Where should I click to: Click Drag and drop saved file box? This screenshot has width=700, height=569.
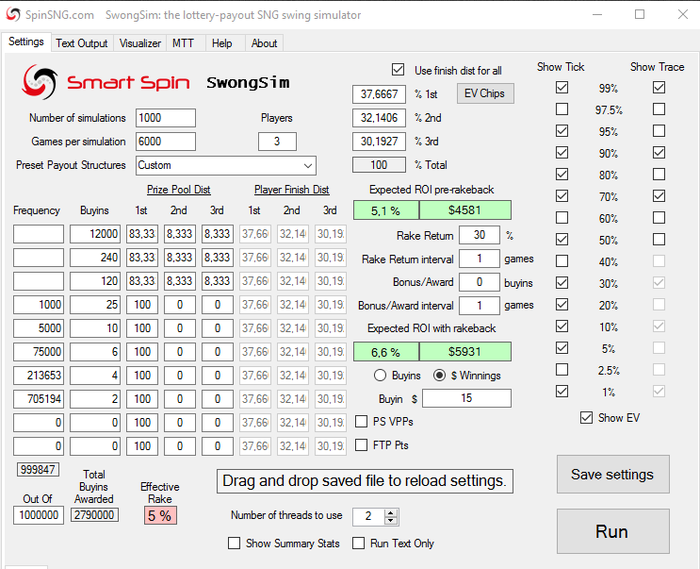(x=365, y=481)
